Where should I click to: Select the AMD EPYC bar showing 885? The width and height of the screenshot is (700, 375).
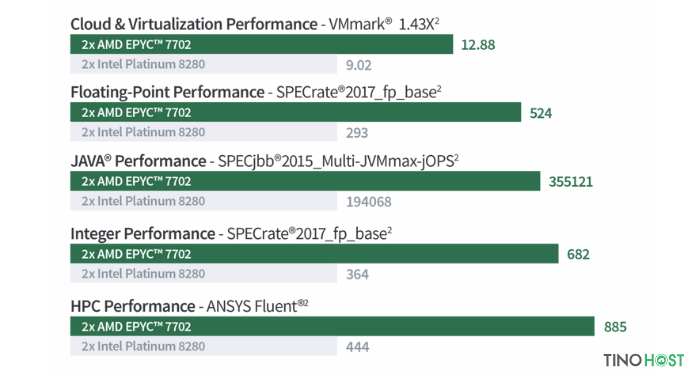332,326
